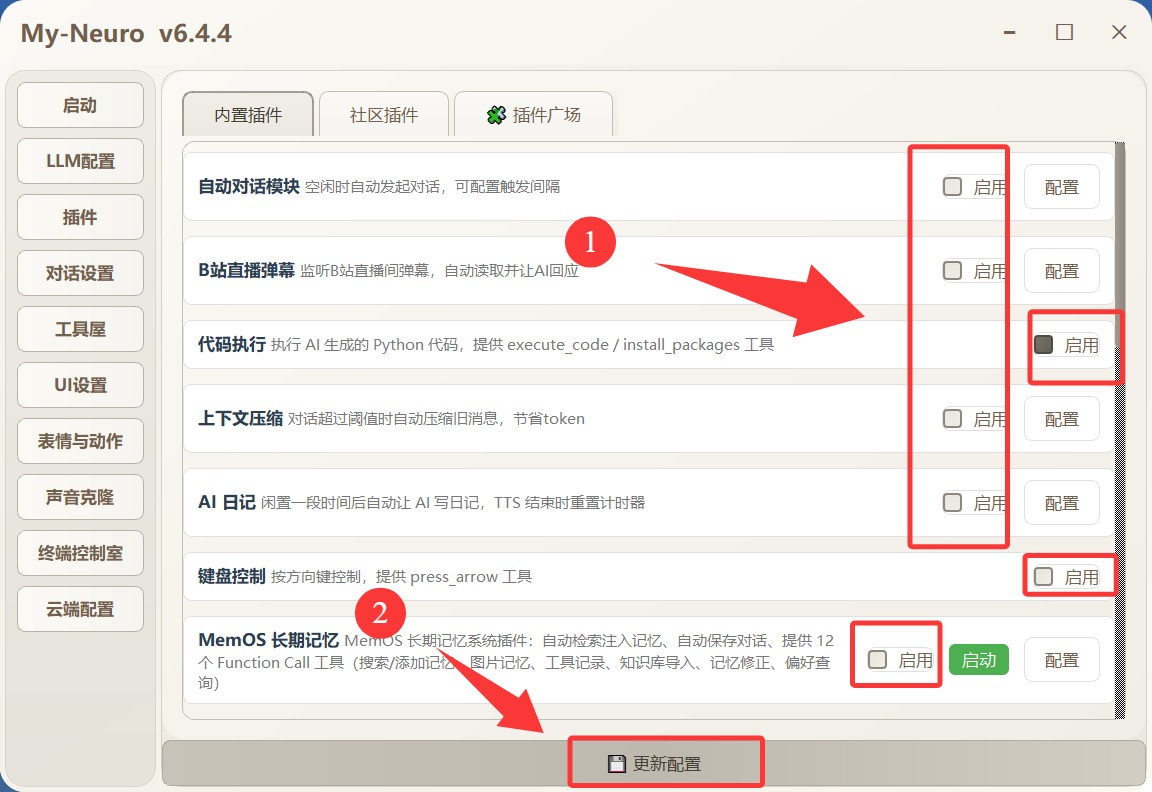Enable the B站直播弹幕 plugin checkbox

(x=953, y=271)
